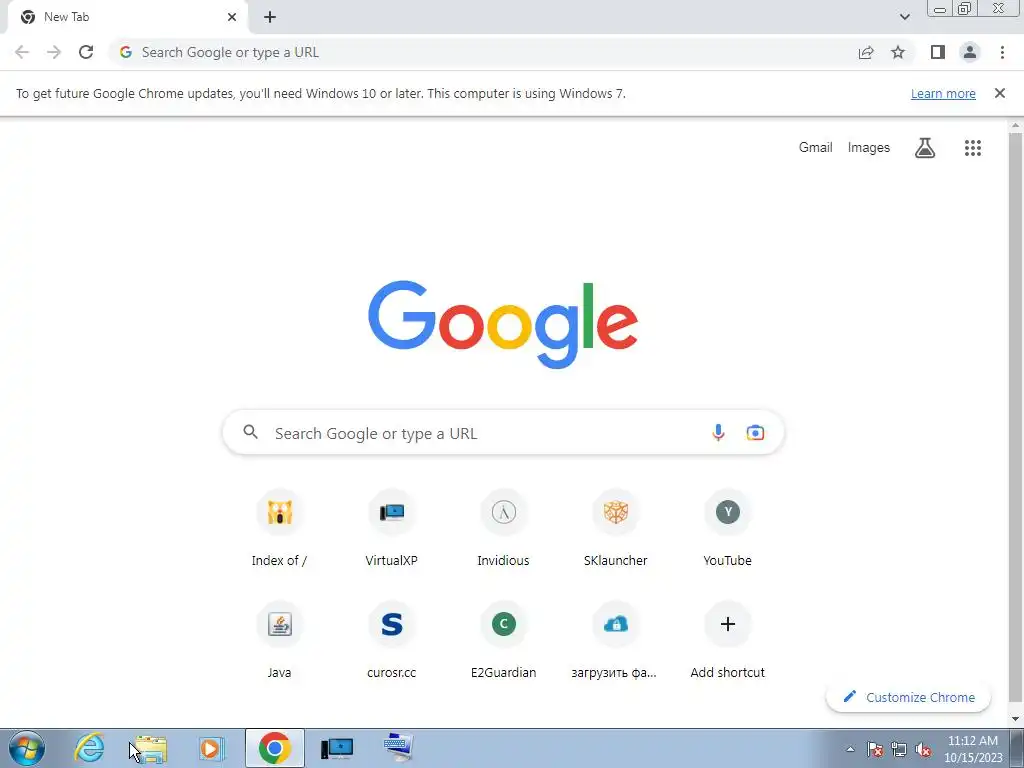Click the Images link
The height and width of the screenshot is (768, 1024).
tap(869, 148)
